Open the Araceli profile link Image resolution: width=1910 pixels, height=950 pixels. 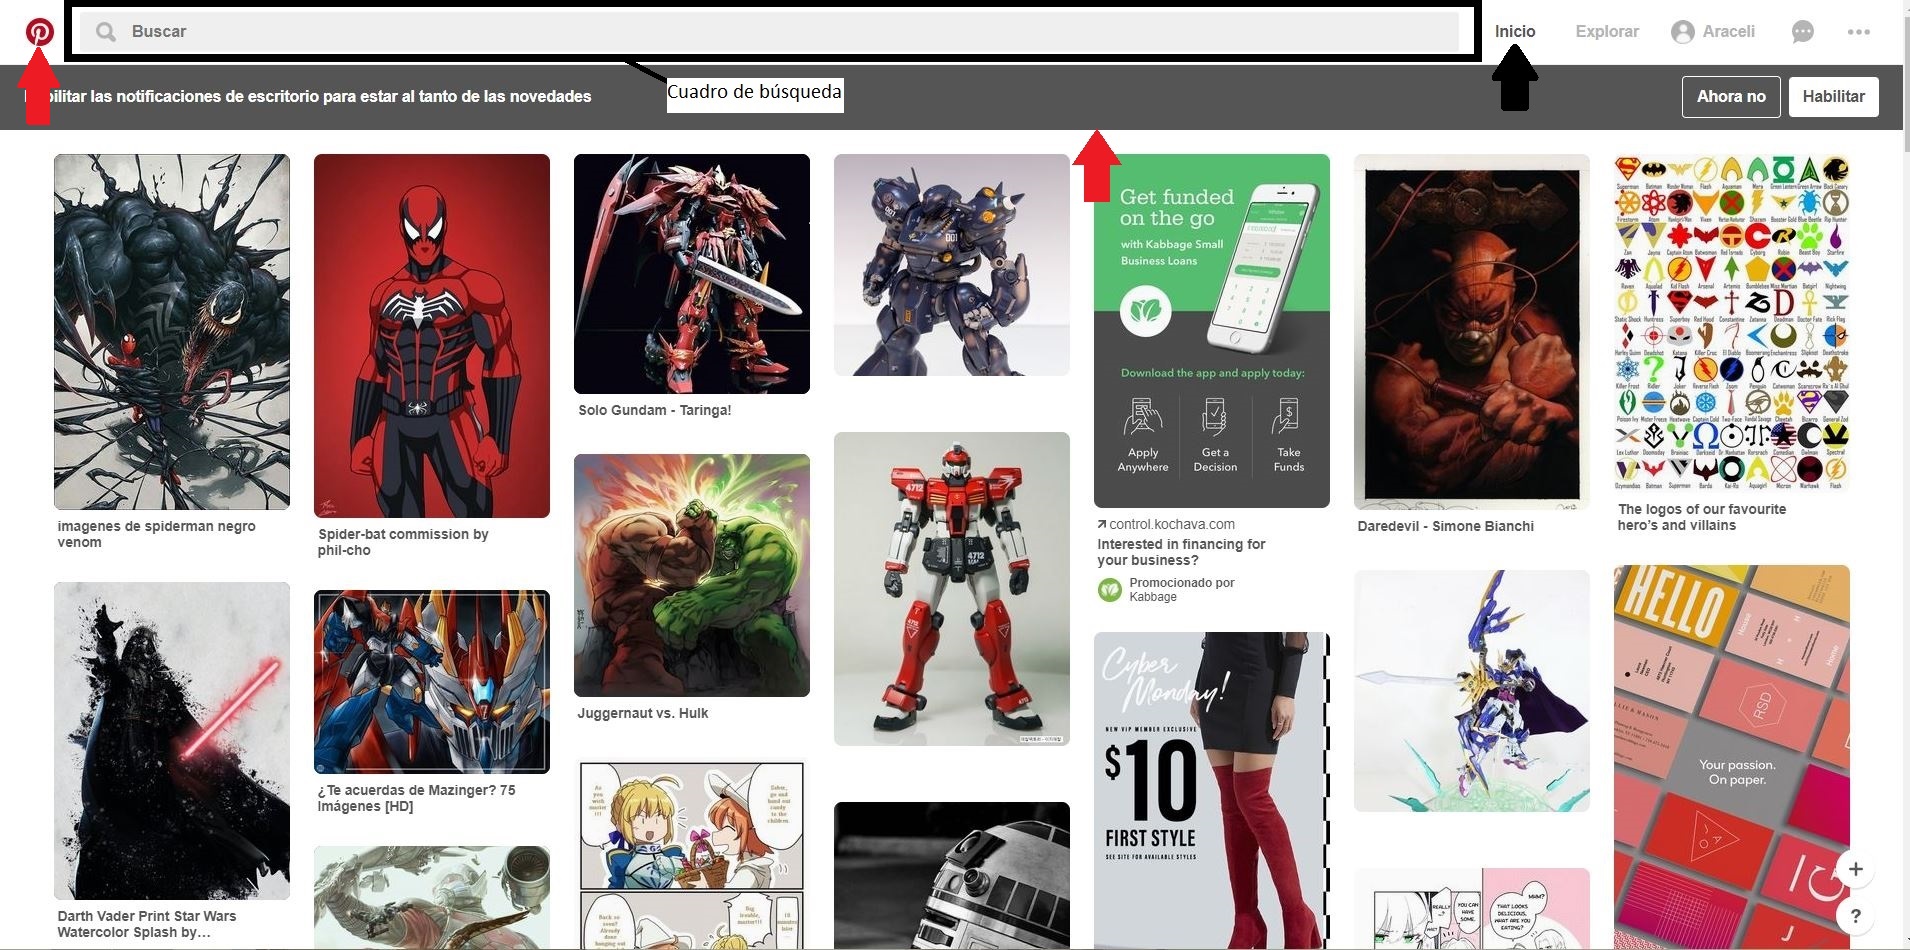pyautogui.click(x=1713, y=32)
